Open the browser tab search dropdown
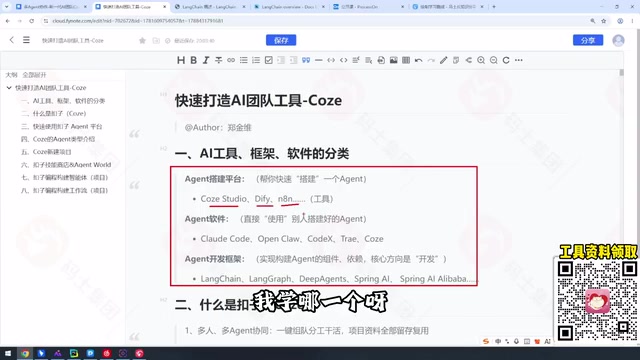Screen dimensions: 640x360 click(x=6, y=7)
